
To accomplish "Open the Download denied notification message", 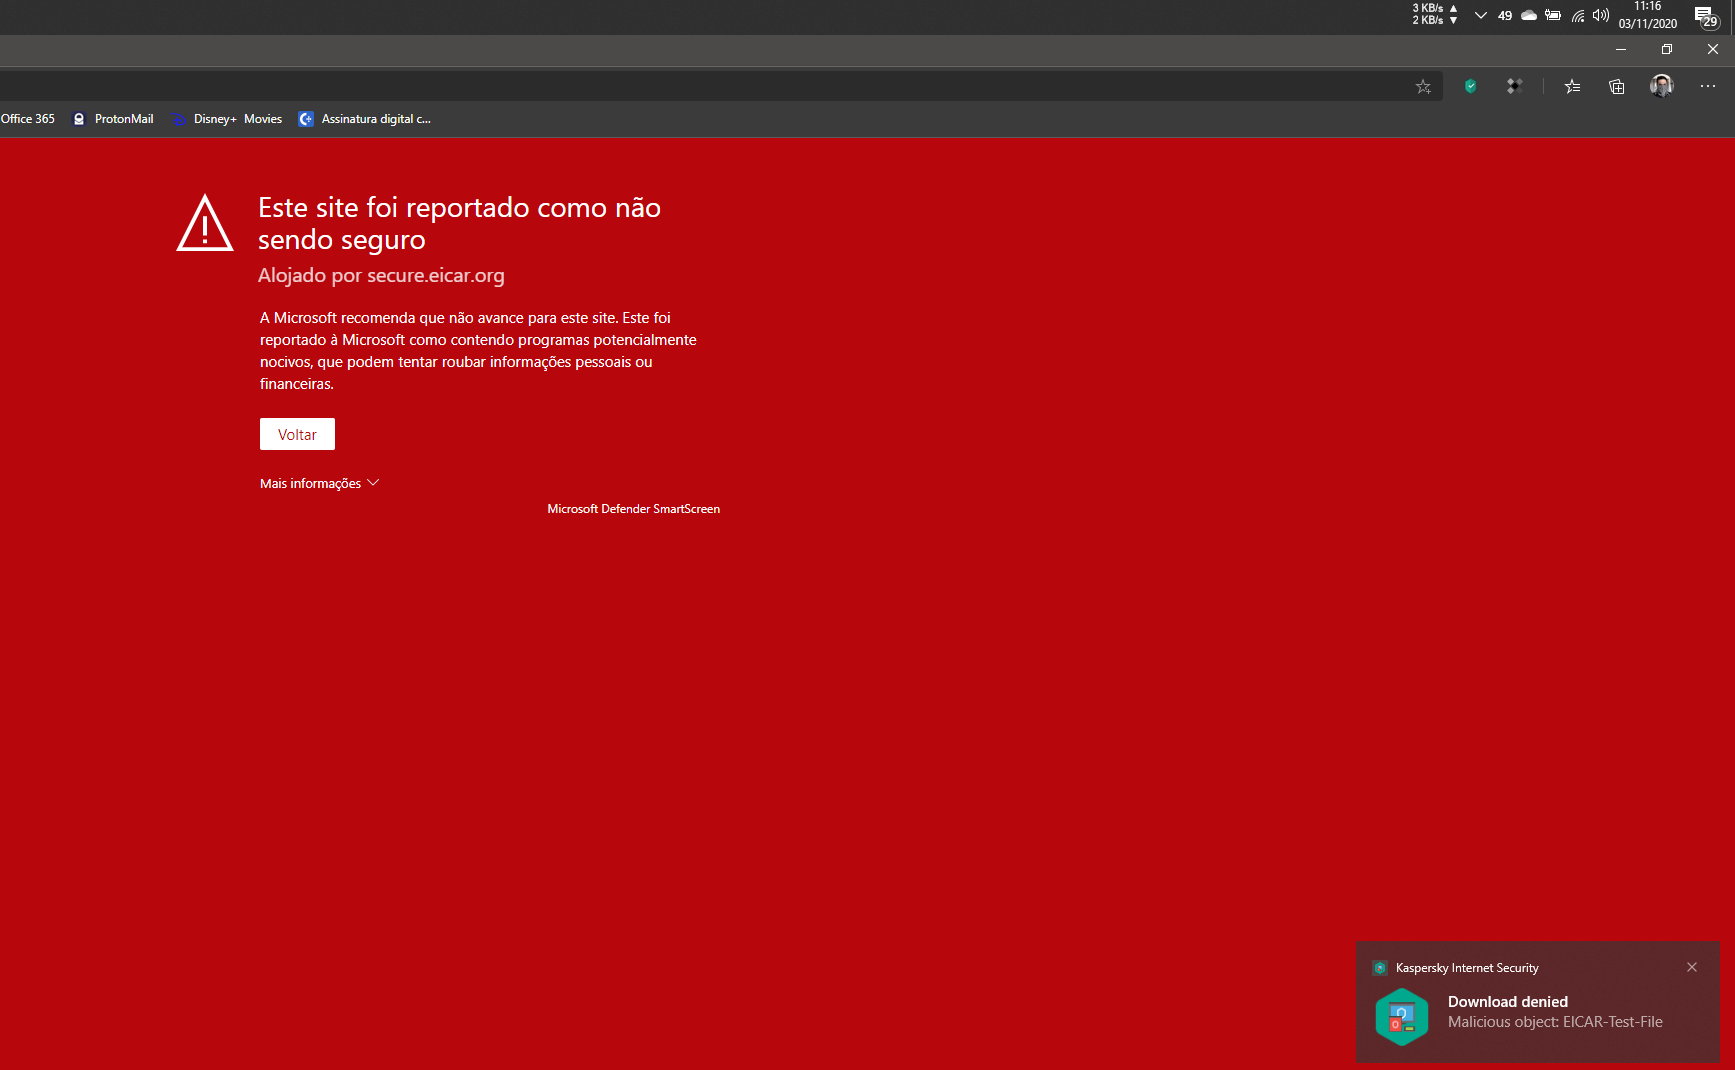I will click(1555, 1012).
